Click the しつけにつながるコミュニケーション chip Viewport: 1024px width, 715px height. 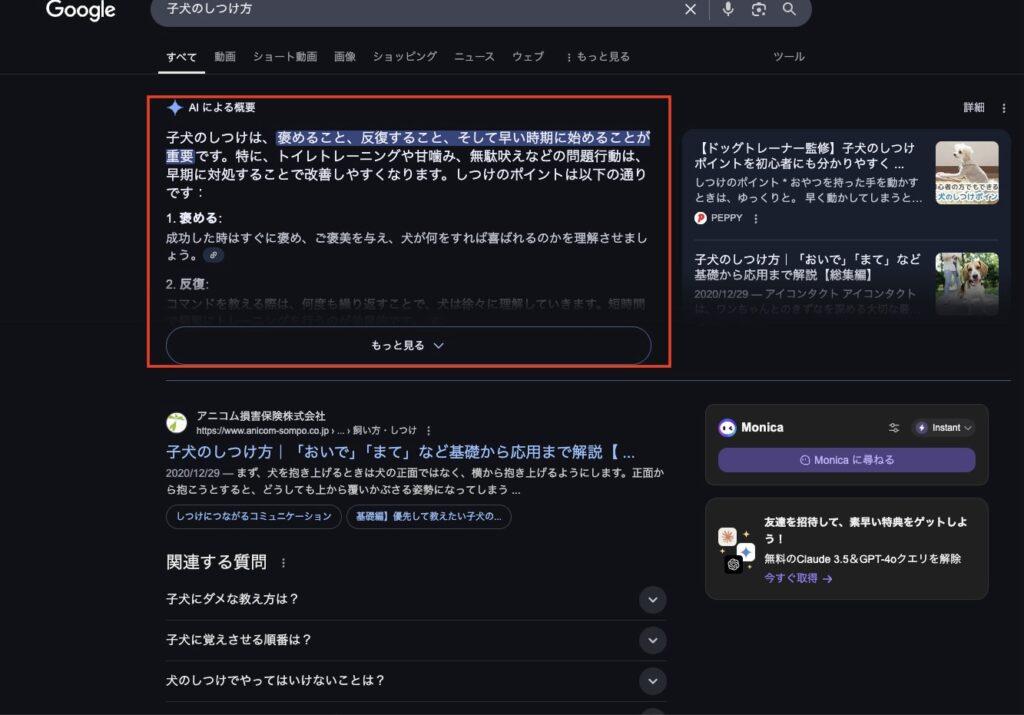(253, 516)
